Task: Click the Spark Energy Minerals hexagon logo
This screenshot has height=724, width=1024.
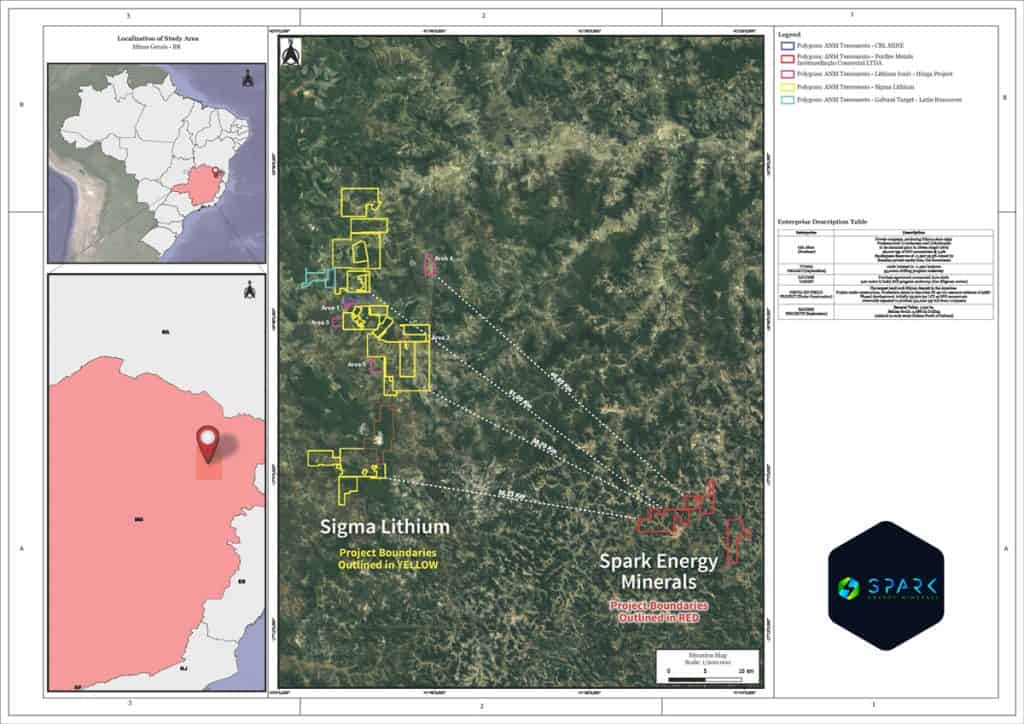Action: (886, 586)
